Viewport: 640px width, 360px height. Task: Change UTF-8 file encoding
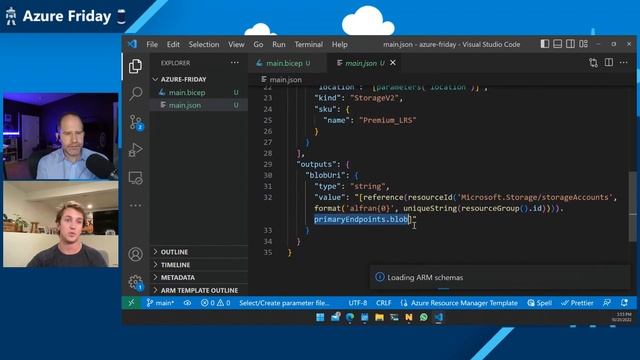358,303
